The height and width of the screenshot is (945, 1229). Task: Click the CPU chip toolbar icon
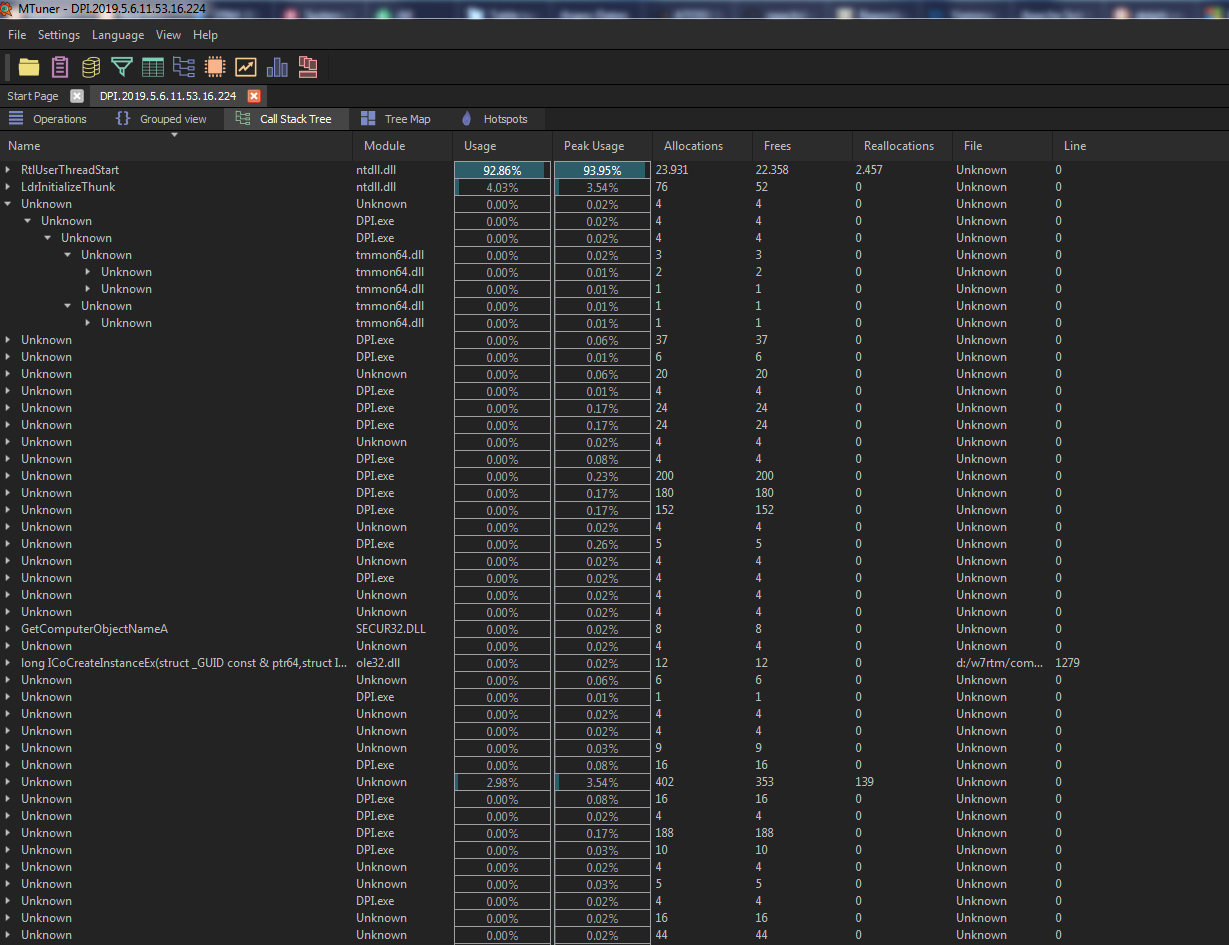coord(215,67)
